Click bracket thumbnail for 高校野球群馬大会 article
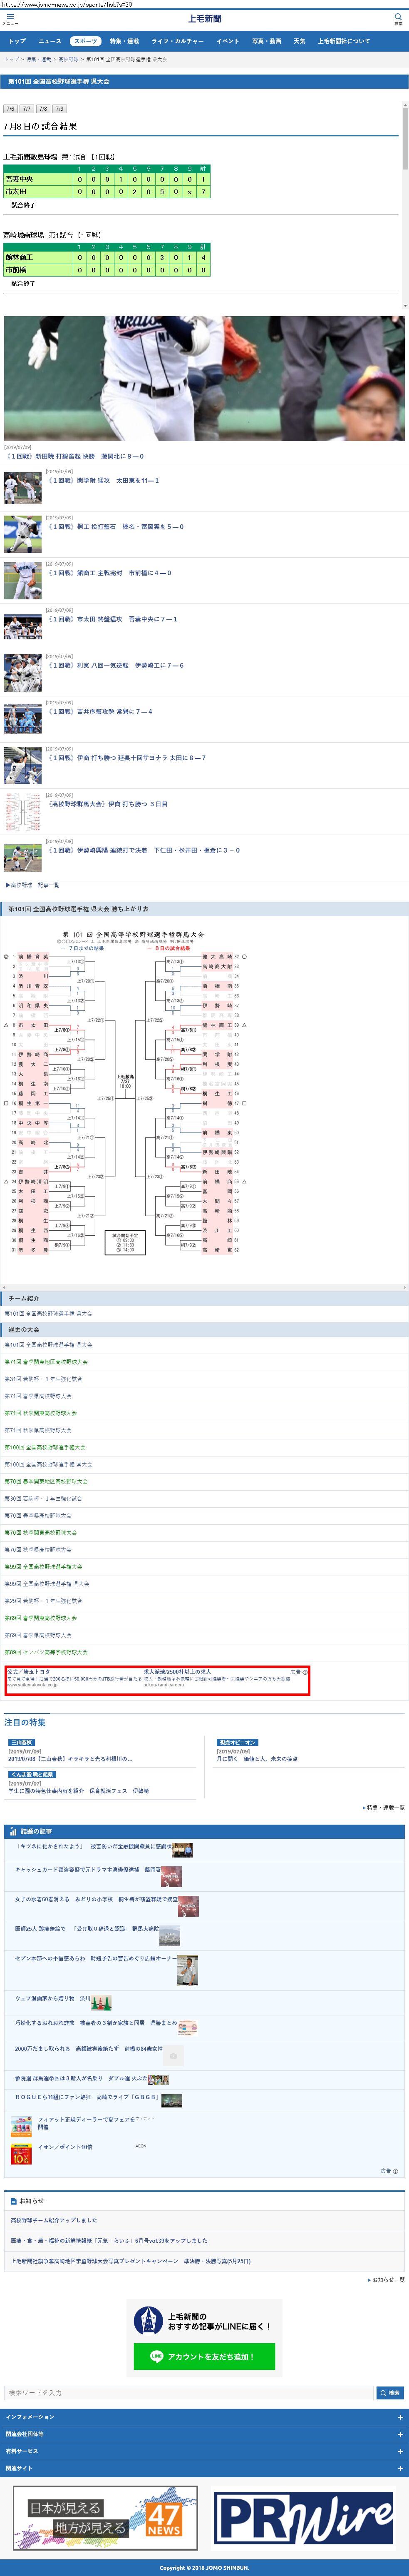Image resolution: width=409 pixels, height=2576 pixels. click(23, 812)
